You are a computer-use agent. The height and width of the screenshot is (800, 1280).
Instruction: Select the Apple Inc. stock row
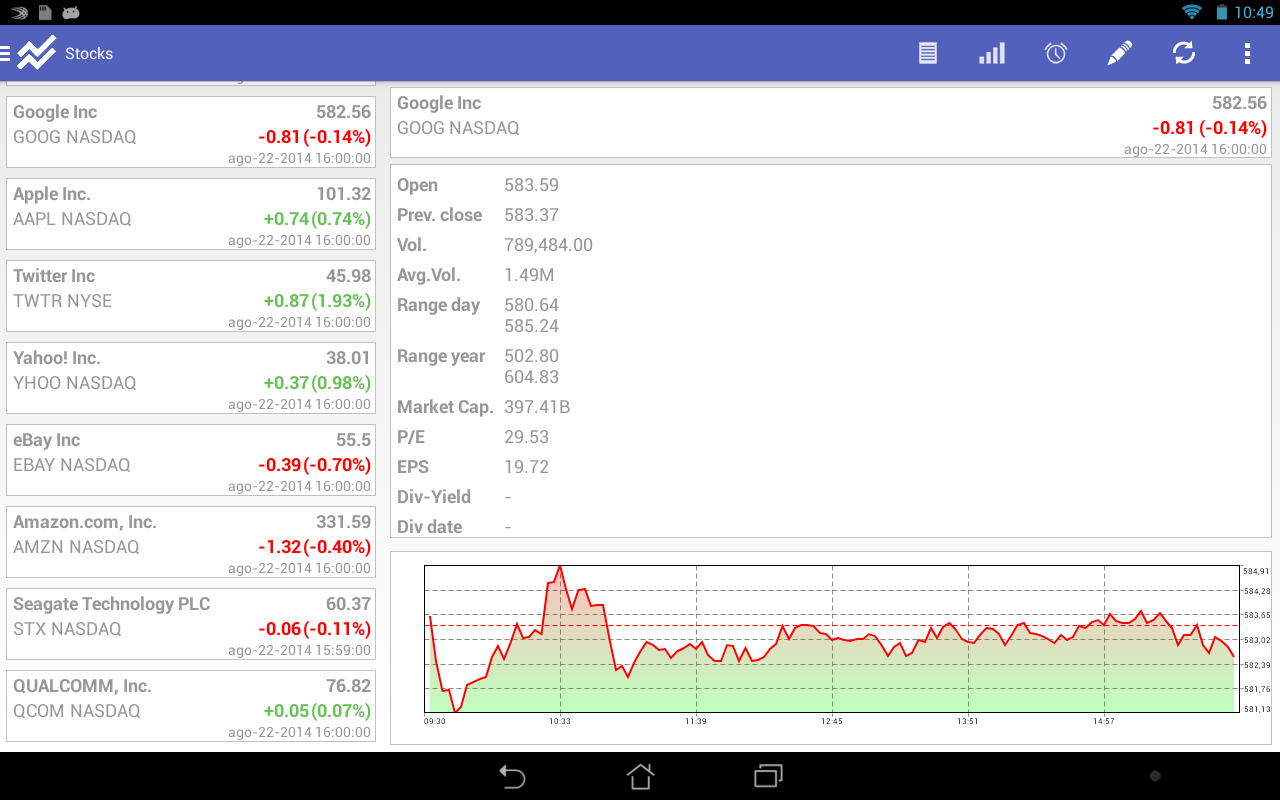(191, 214)
